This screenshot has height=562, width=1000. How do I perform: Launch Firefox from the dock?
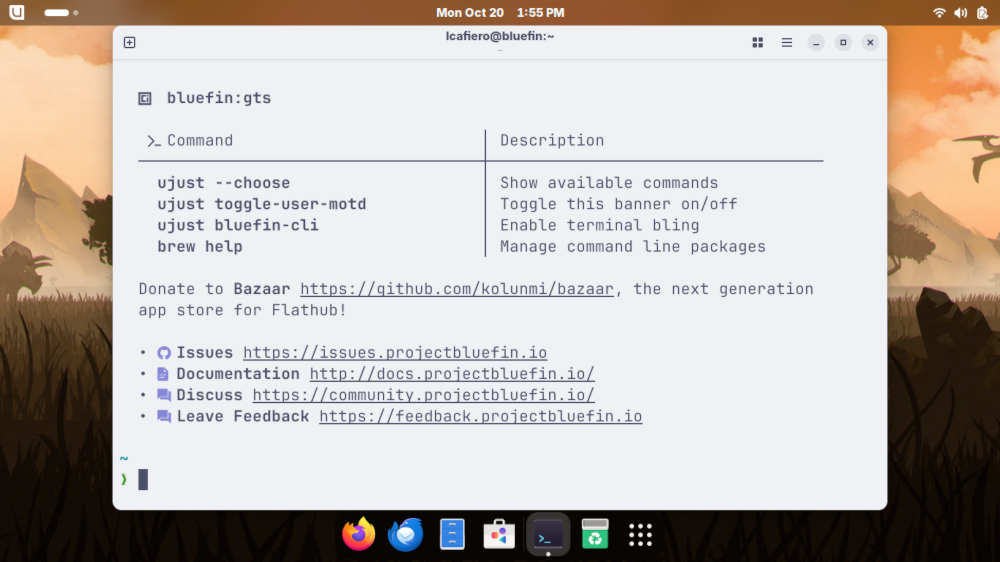[x=358, y=535]
